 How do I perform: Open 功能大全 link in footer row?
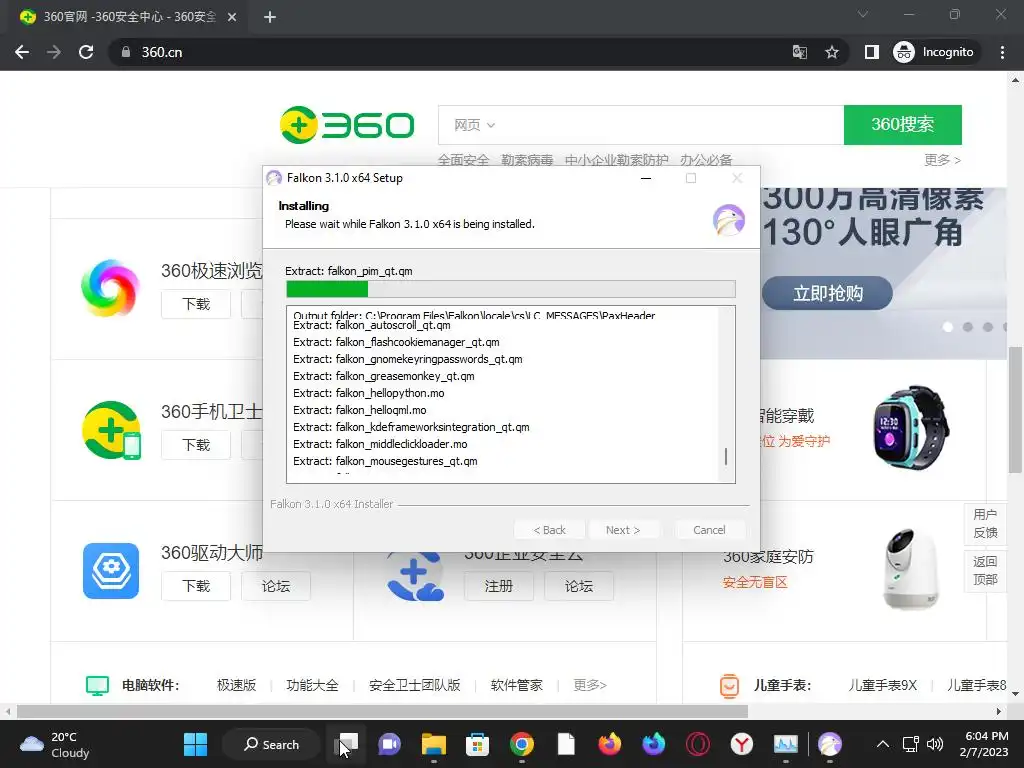312,685
